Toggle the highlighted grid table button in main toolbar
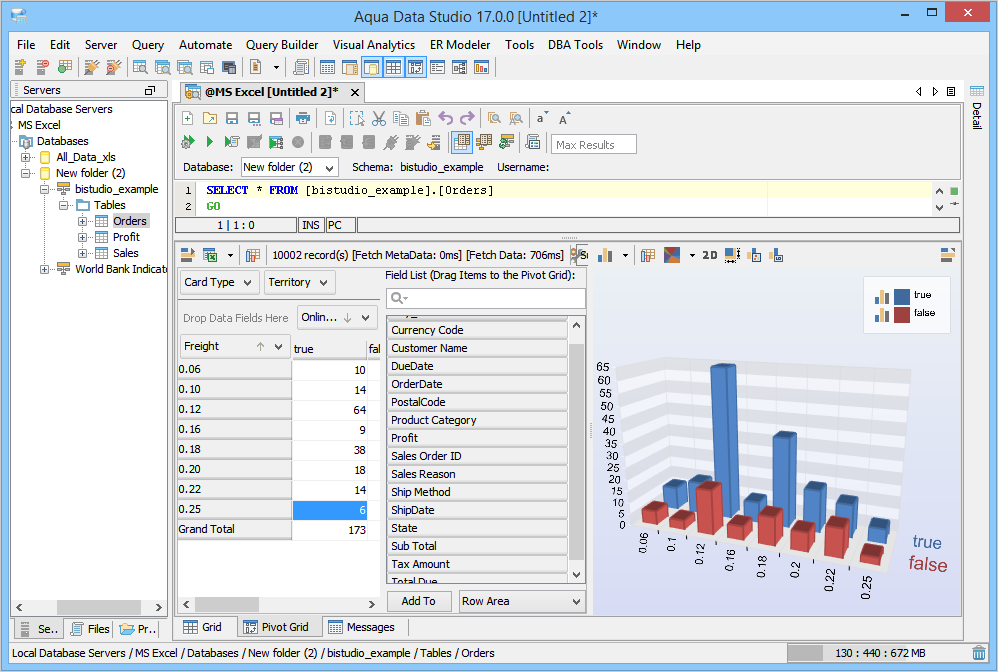 click(393, 67)
